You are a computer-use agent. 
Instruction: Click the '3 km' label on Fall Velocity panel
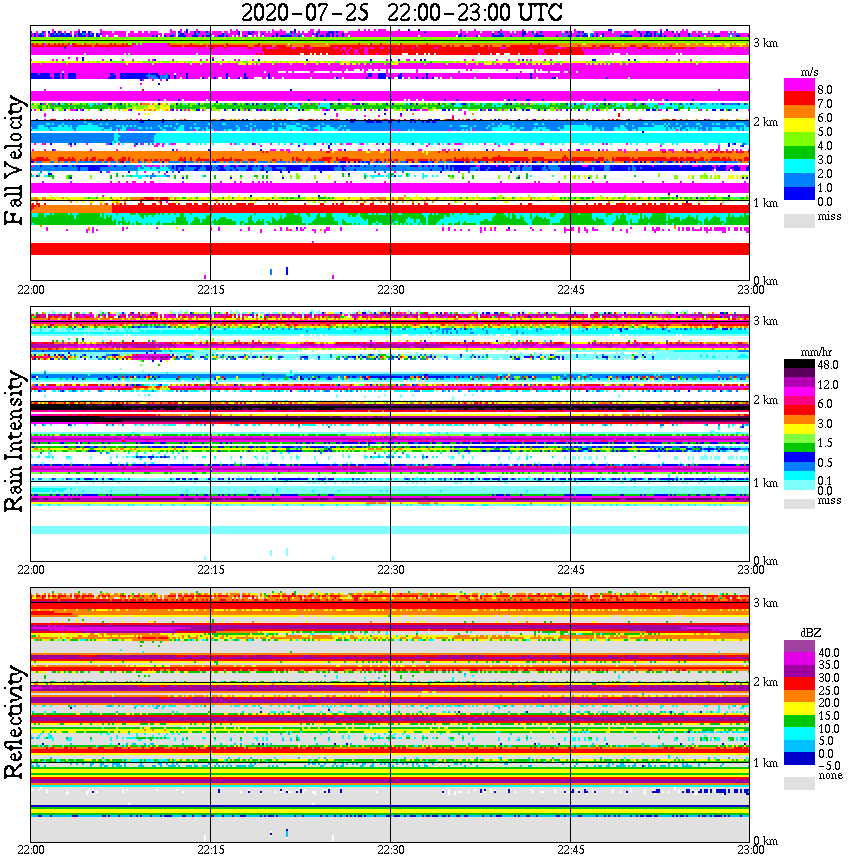pyautogui.click(x=765, y=43)
